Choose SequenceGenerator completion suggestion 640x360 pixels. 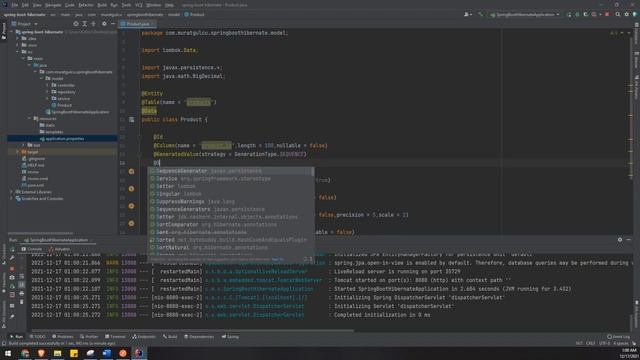click(231, 171)
